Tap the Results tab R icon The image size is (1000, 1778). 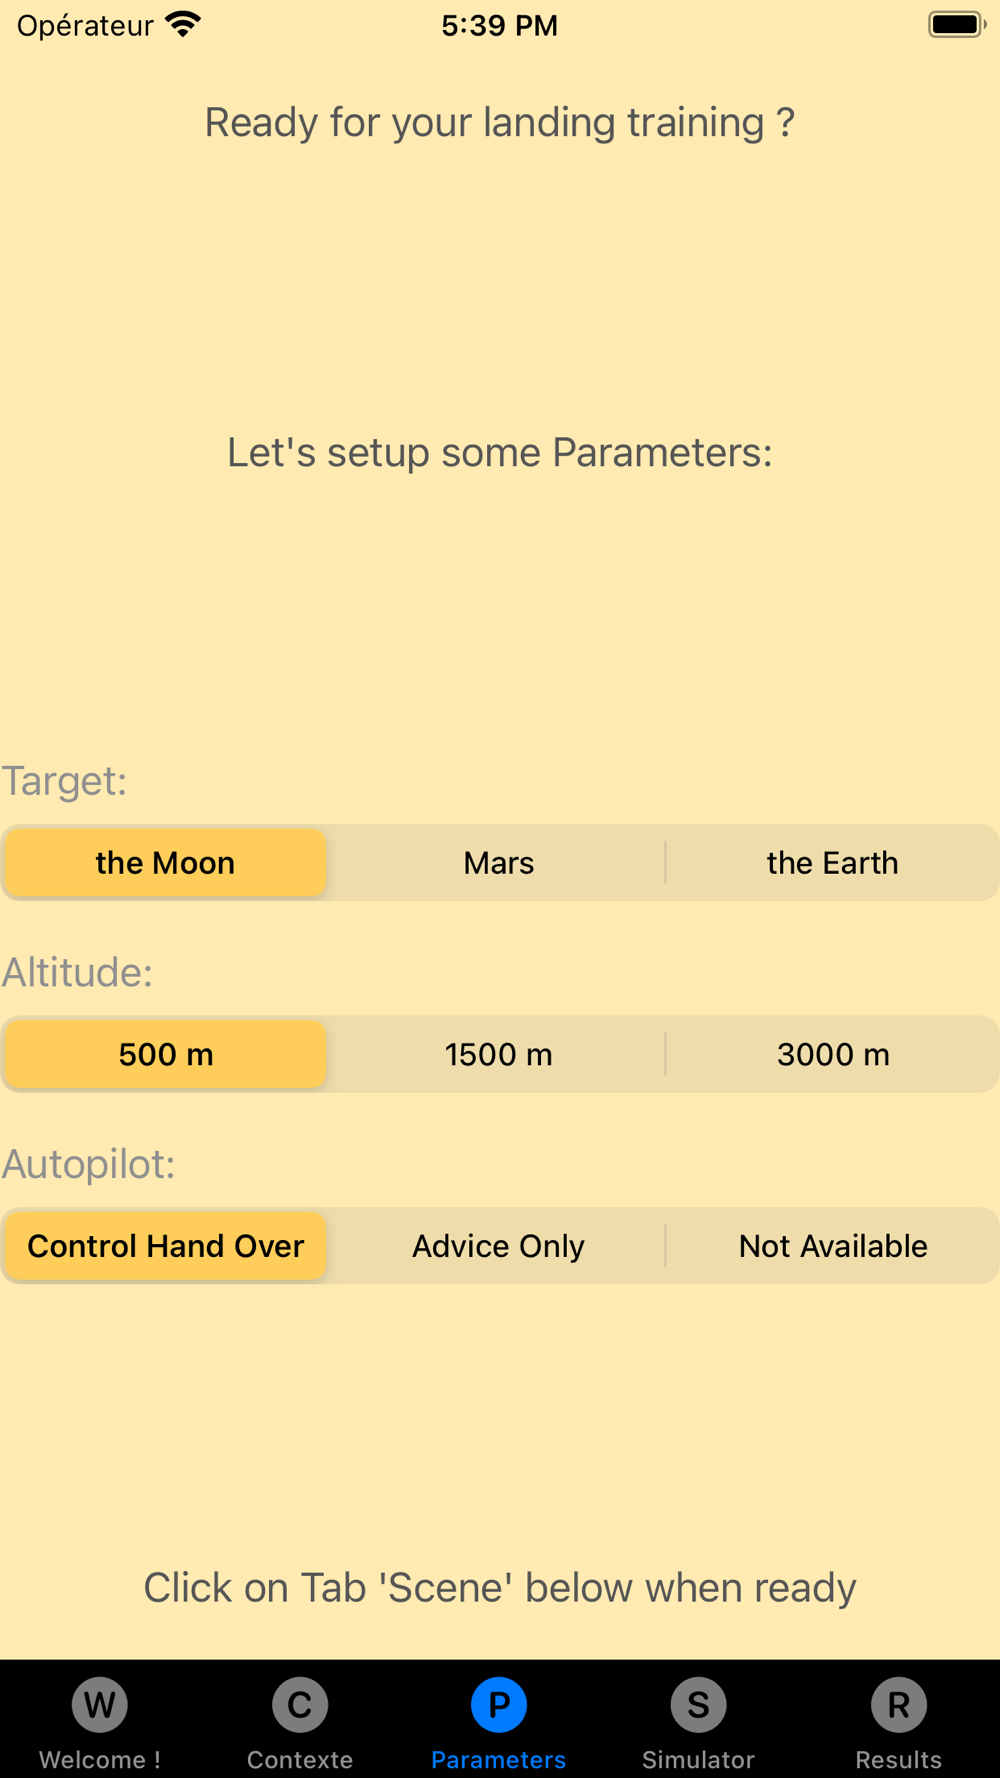898,1705
